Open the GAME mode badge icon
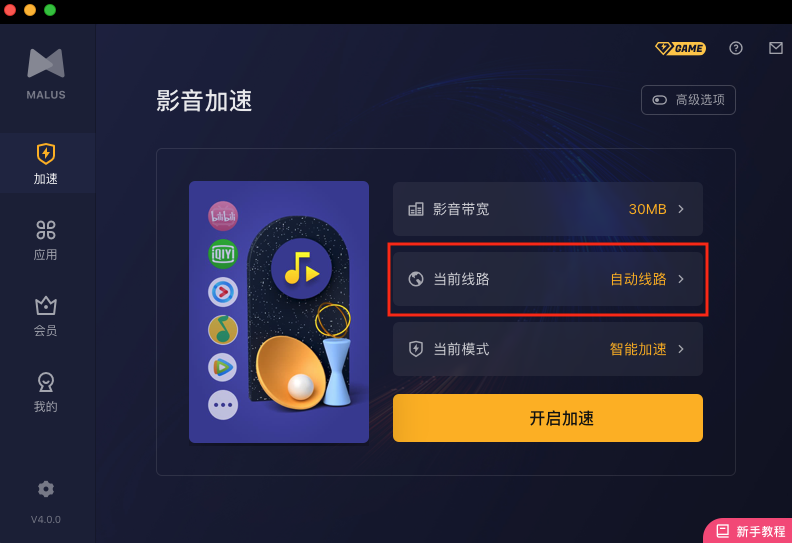The height and width of the screenshot is (543, 792). click(x=680, y=48)
